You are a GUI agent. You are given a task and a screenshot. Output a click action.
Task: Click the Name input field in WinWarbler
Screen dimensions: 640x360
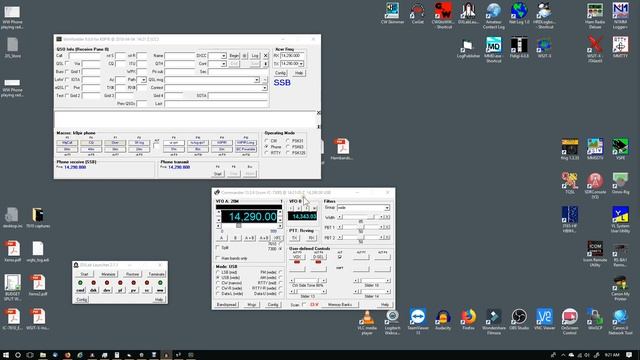click(x=180, y=56)
